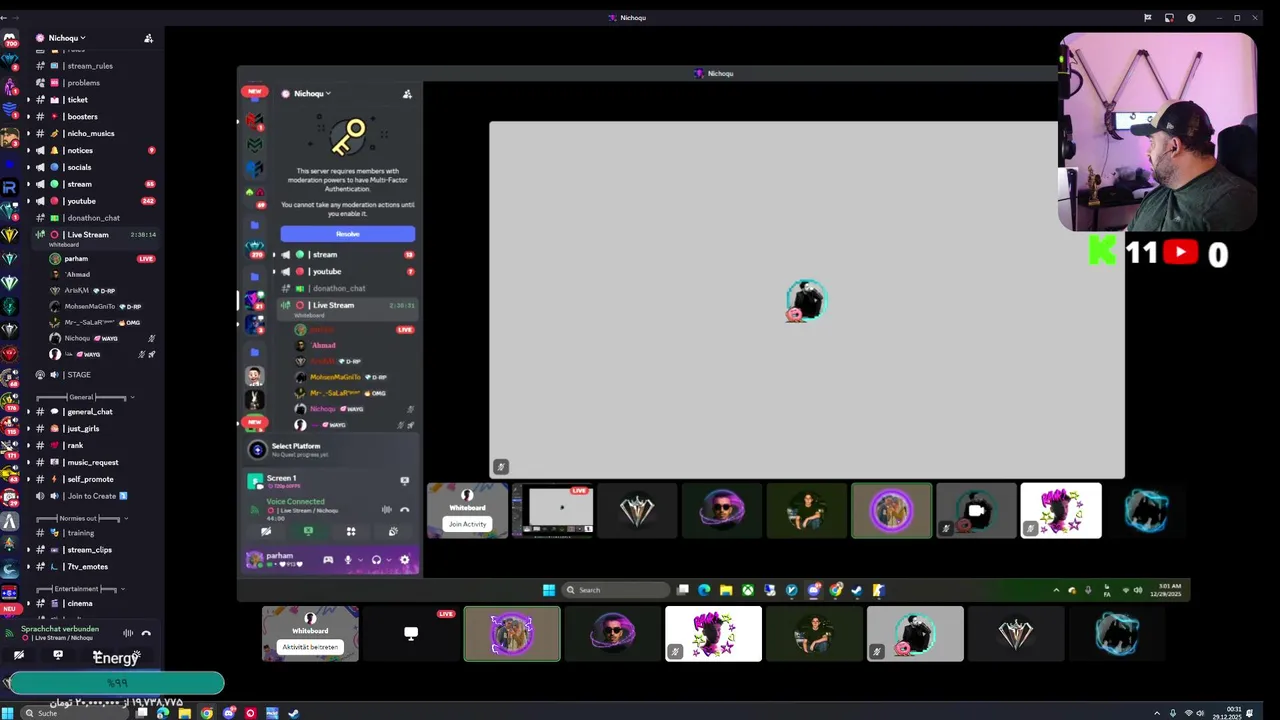Click Search box in streamed taskbar
1280x720 pixels.
click(614, 590)
